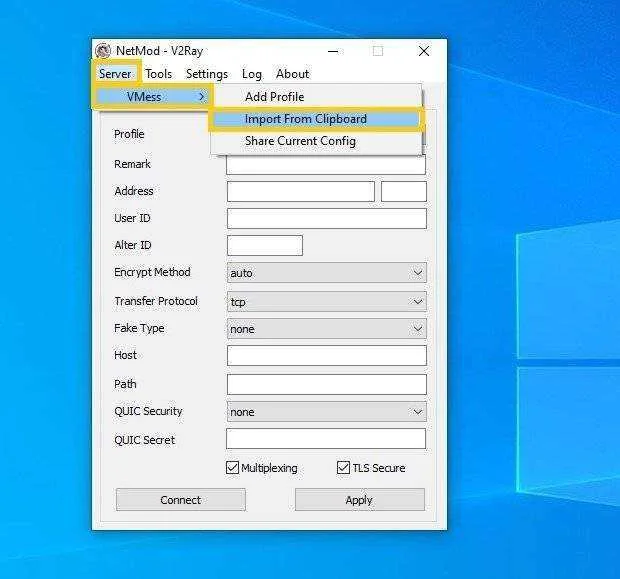Open the About menu
This screenshot has height=579, width=620.
[x=293, y=74]
